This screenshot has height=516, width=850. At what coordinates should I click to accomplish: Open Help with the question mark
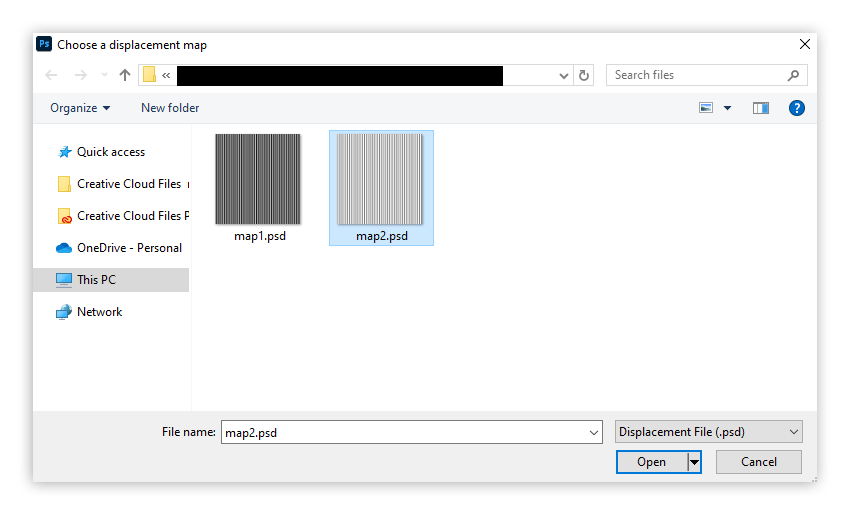796,108
